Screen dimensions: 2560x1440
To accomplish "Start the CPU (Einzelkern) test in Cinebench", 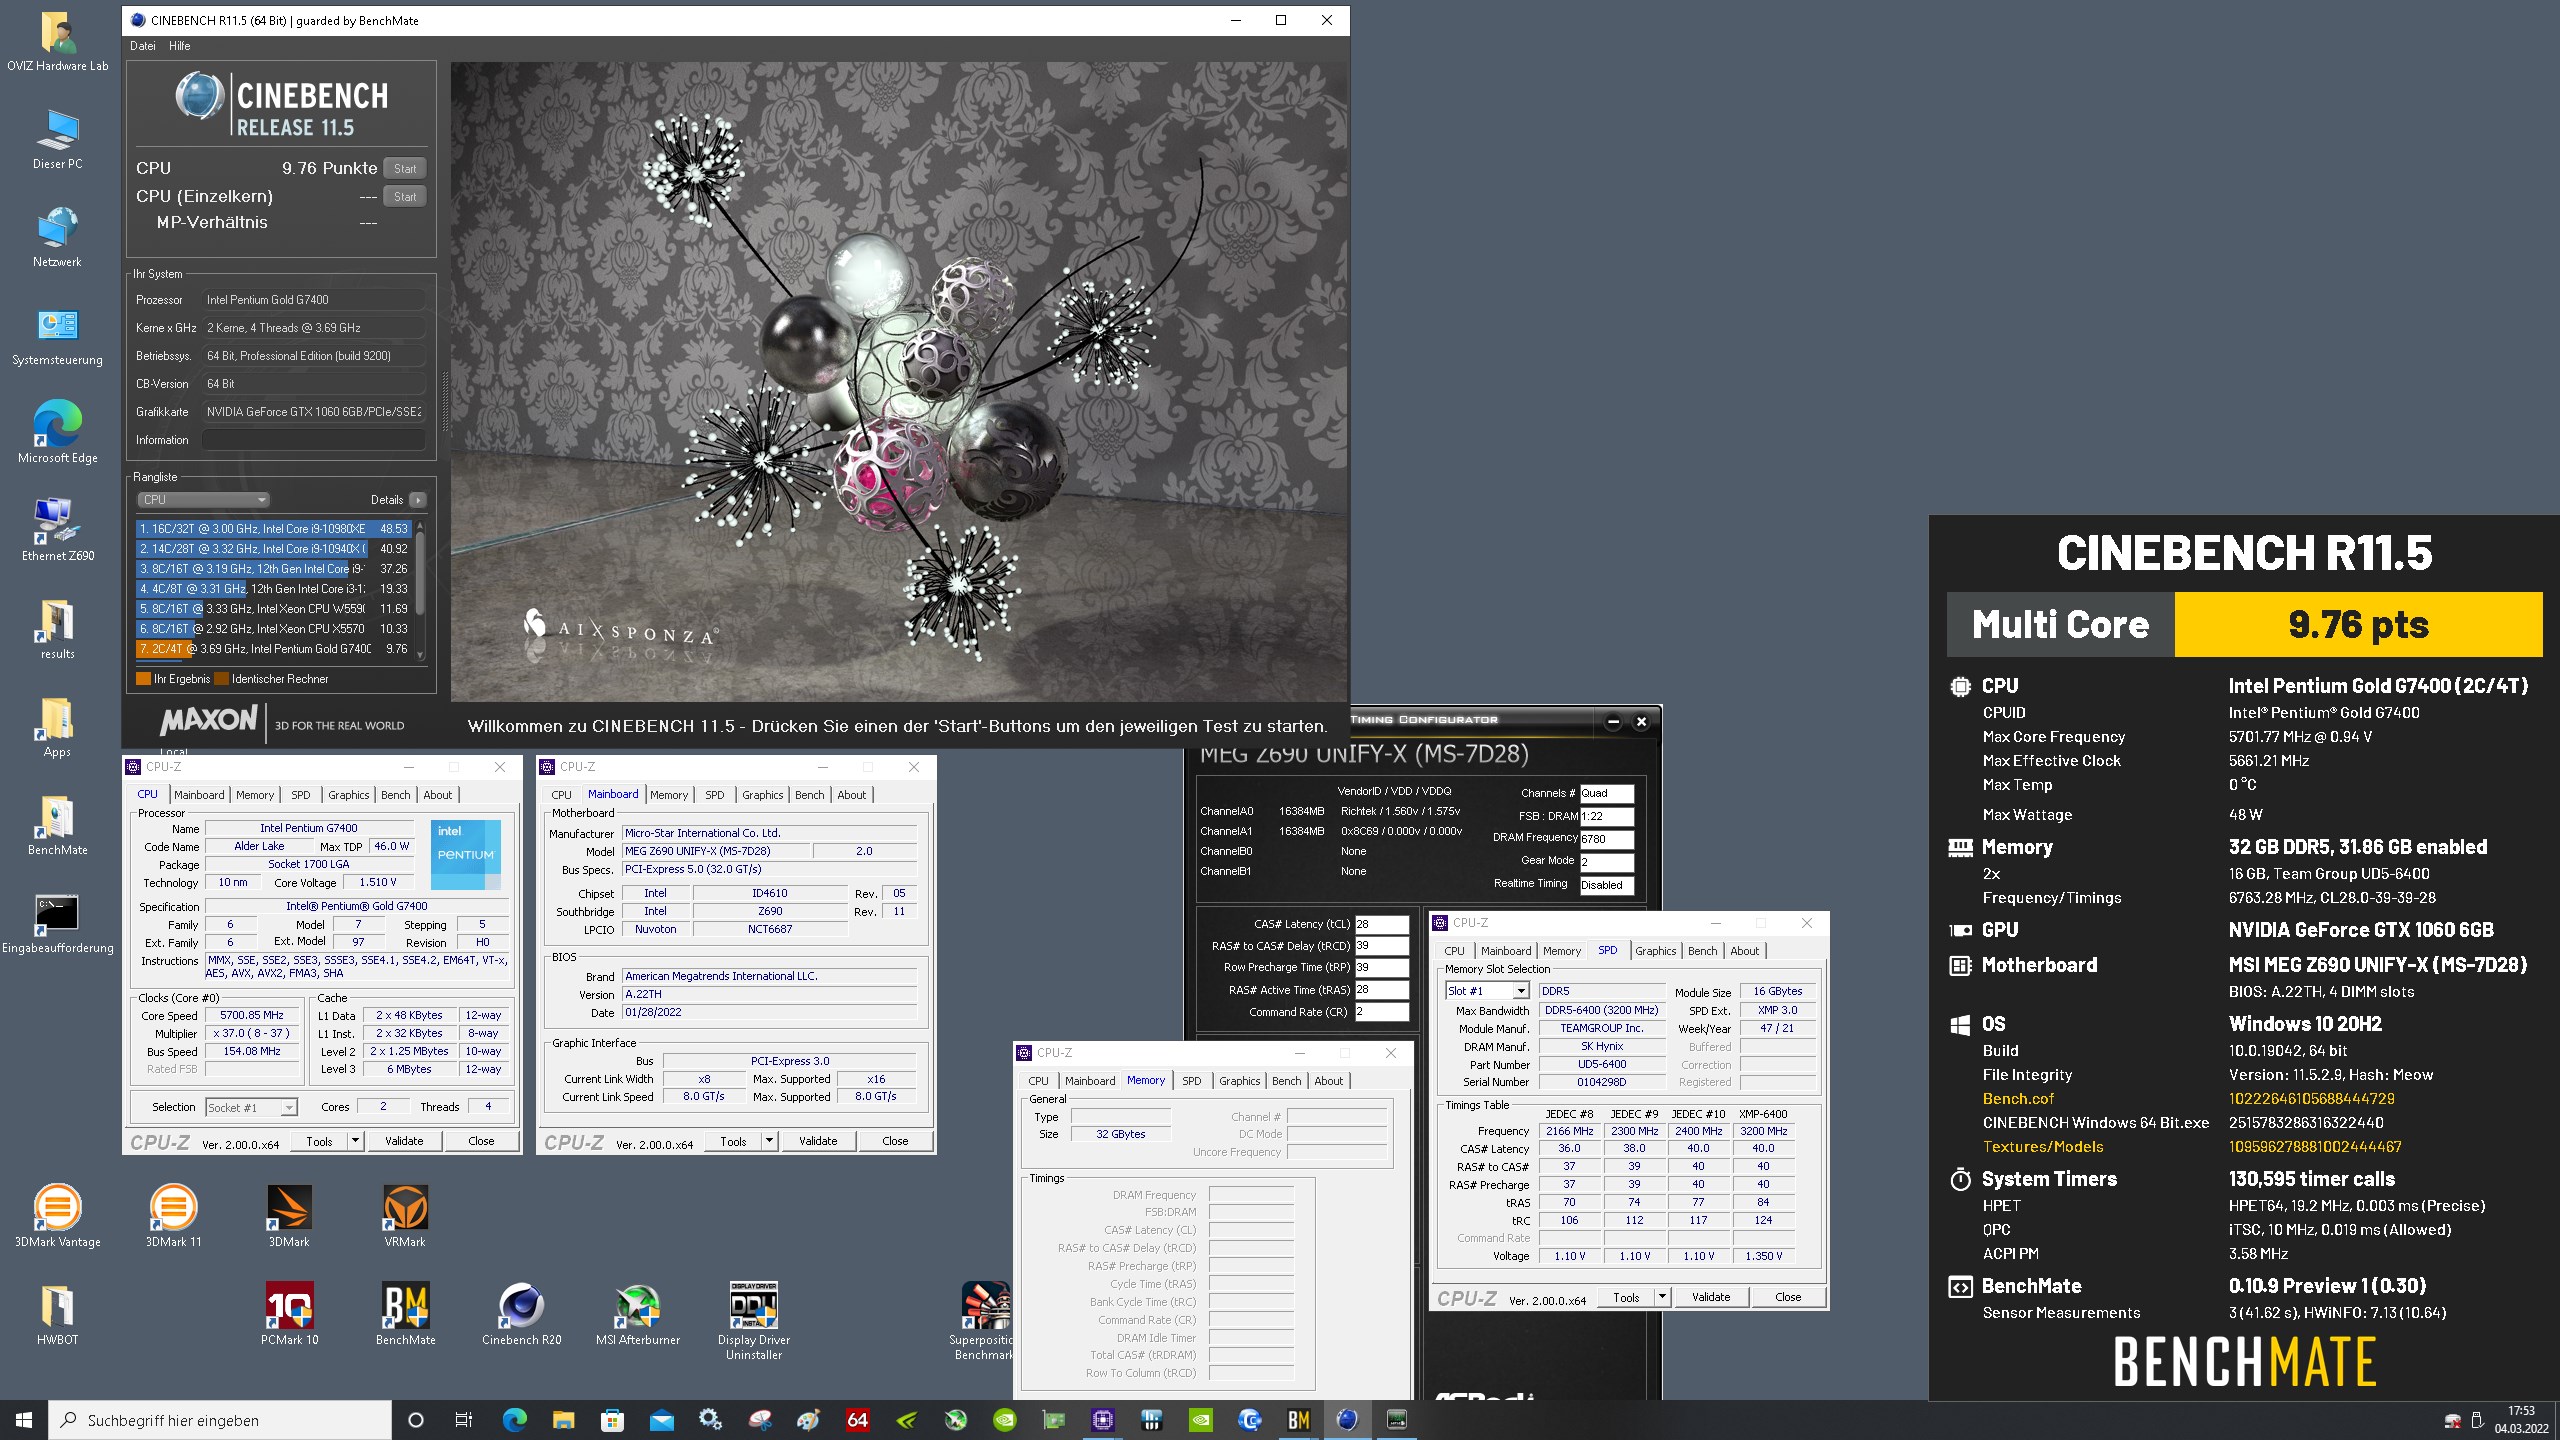I will tap(405, 197).
